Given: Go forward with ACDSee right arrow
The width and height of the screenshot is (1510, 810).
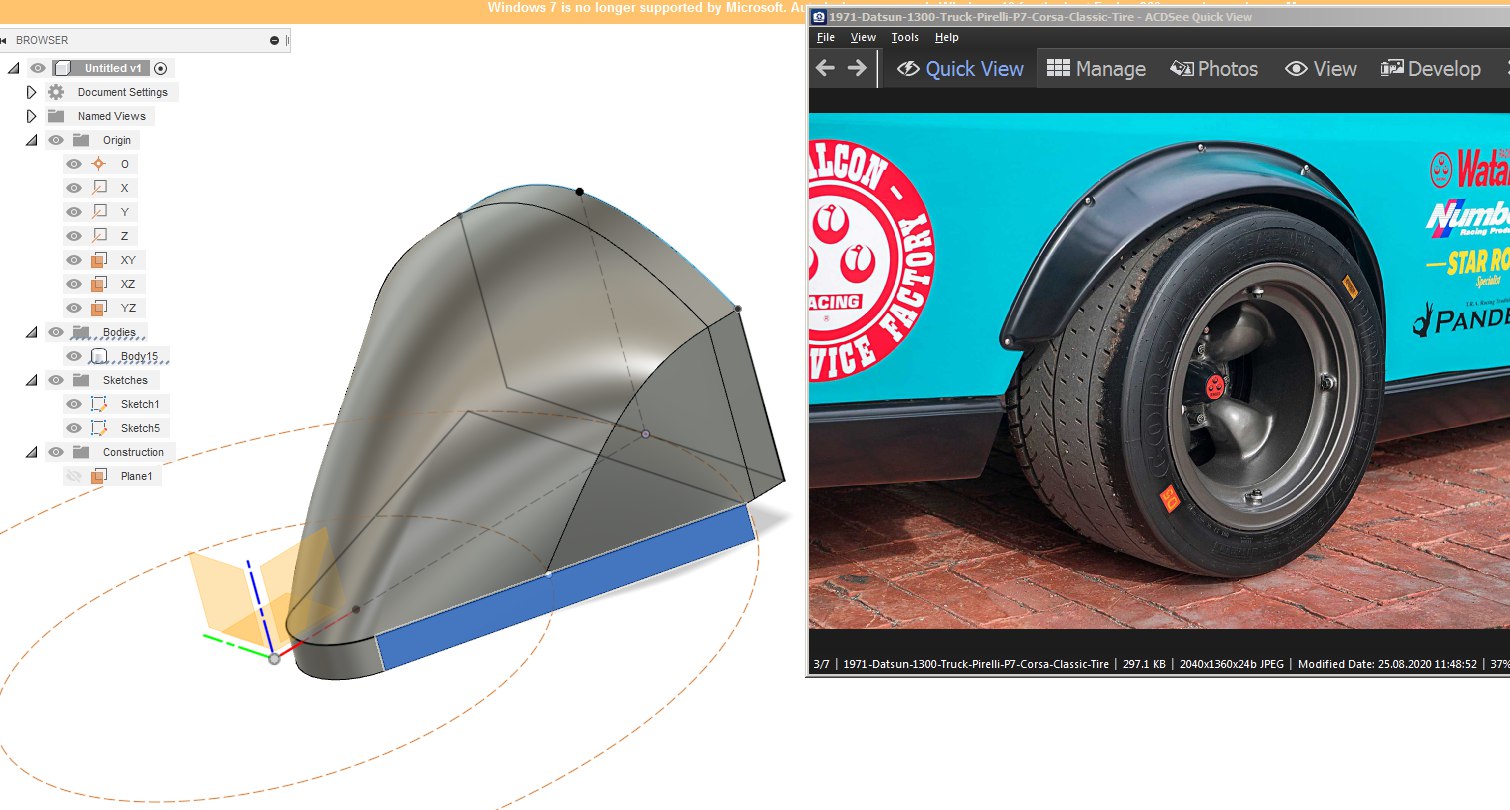Looking at the screenshot, I should [857, 68].
